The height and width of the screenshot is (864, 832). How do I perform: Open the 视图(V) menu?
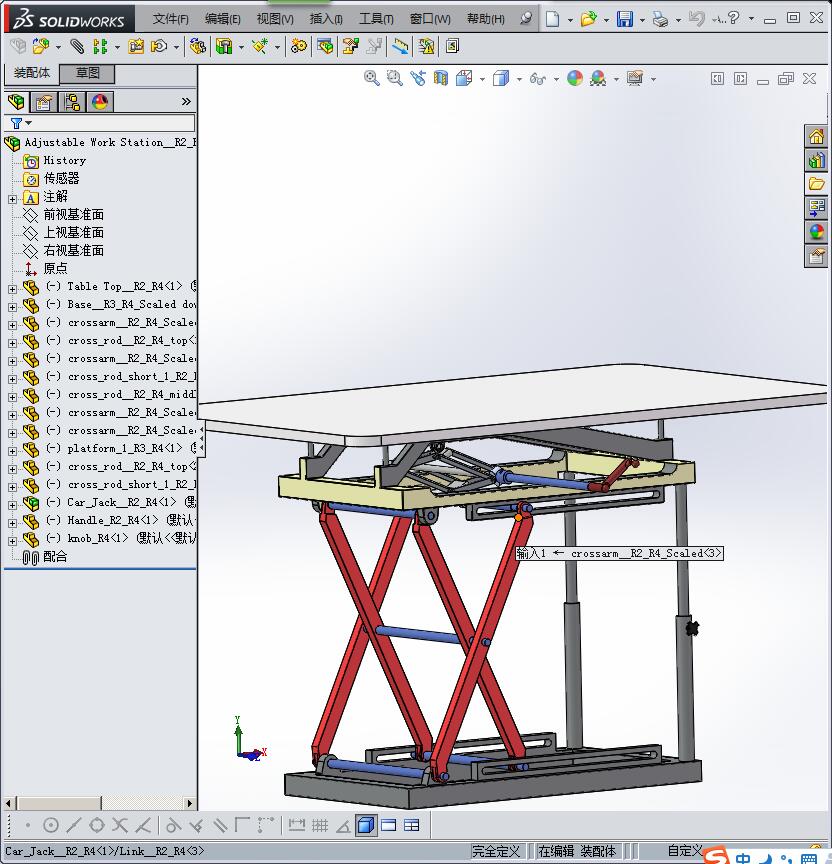click(x=275, y=19)
